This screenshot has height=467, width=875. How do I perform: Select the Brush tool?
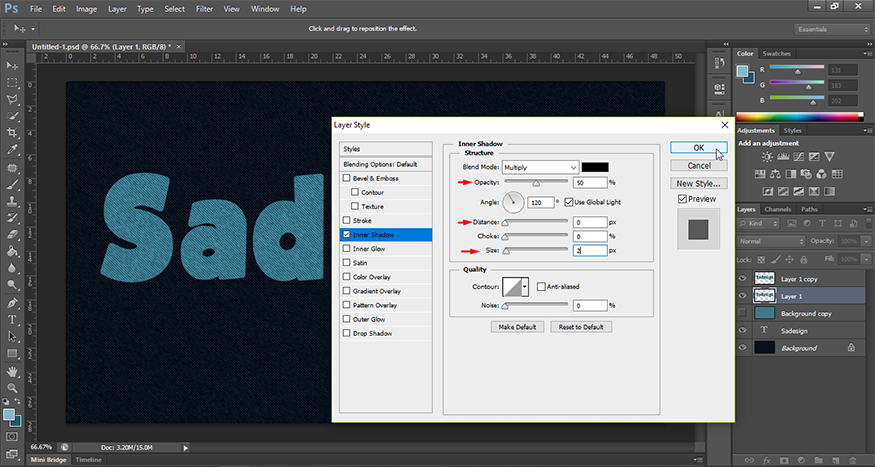click(x=12, y=184)
